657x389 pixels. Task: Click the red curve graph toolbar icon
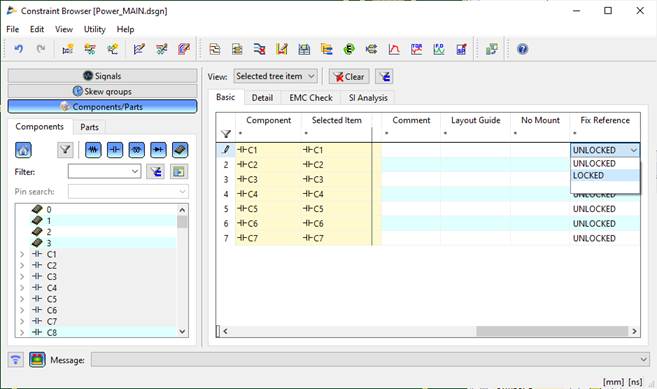394,49
